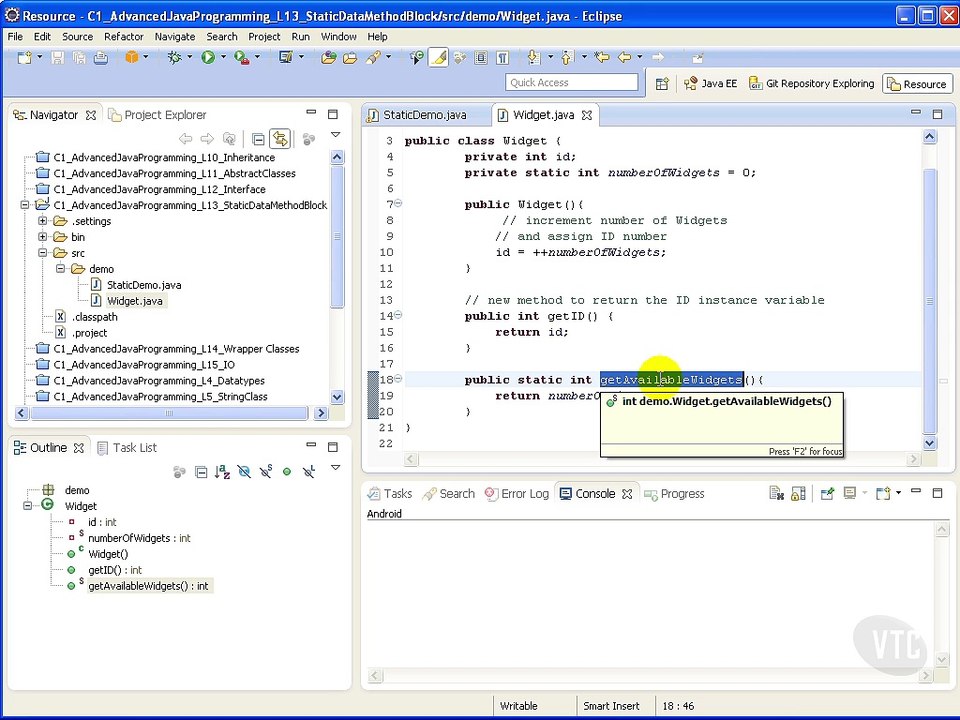Viewport: 960px width, 720px height.
Task: Select numberOfWidgets field in Outline
Action: pos(139,538)
